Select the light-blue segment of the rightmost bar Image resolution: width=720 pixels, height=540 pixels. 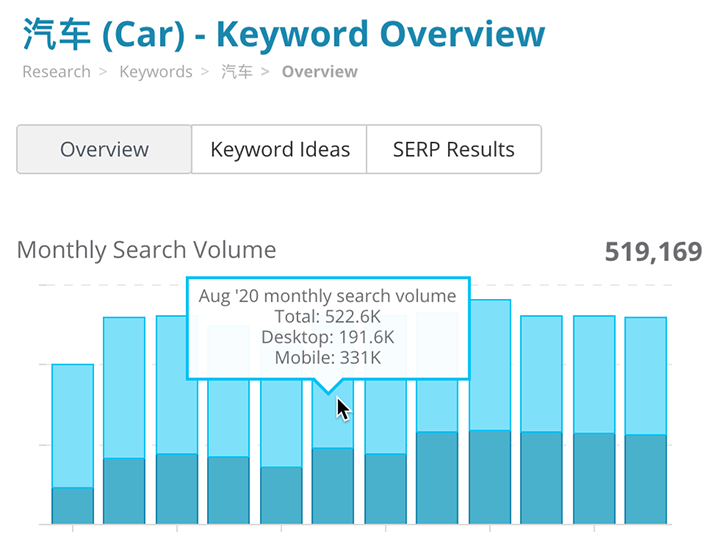click(x=646, y=375)
